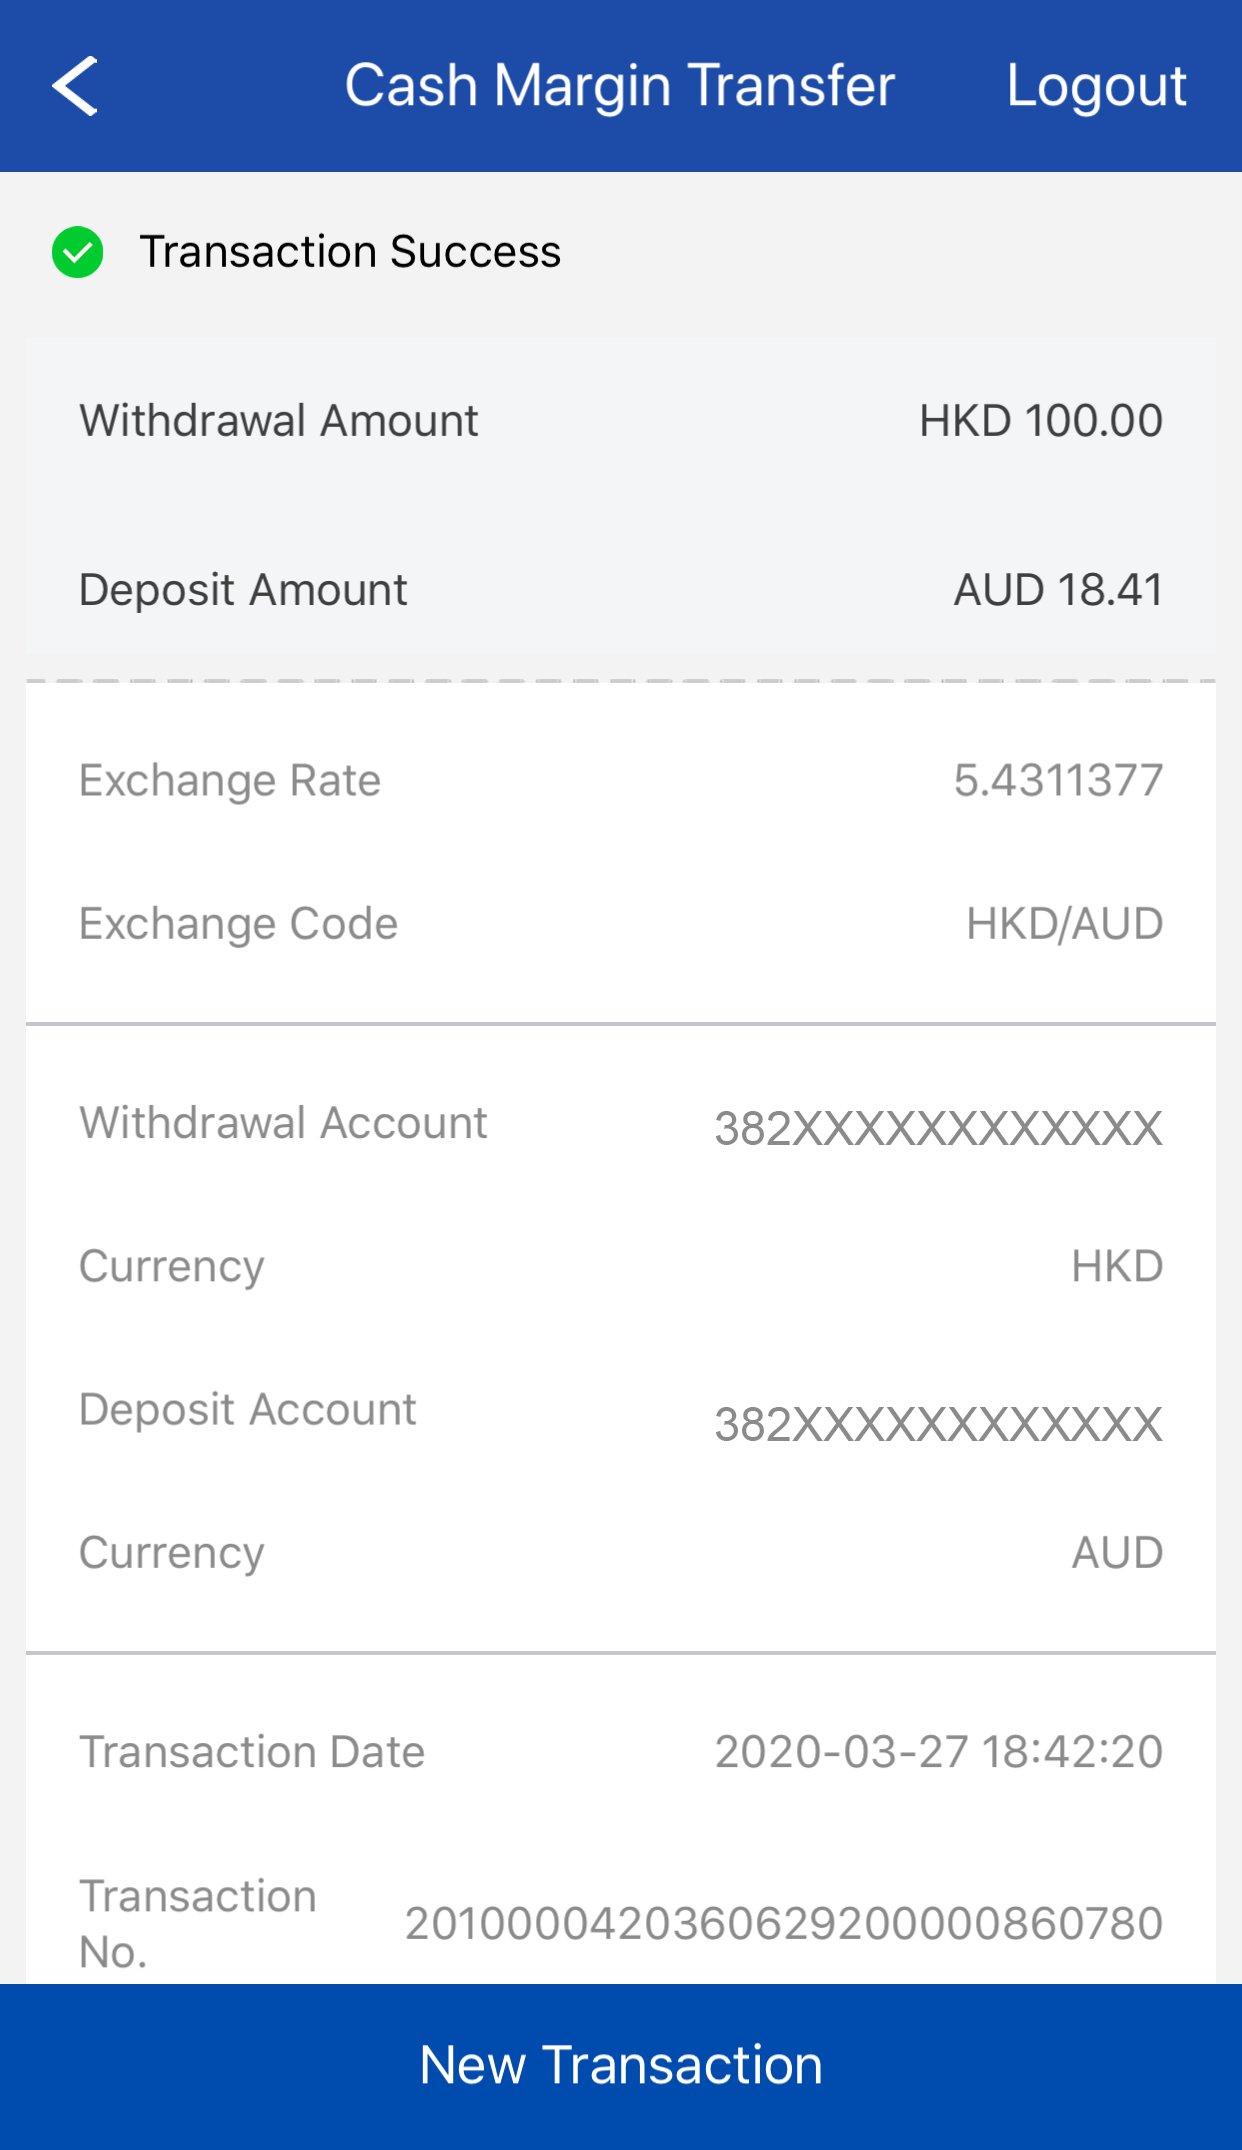This screenshot has height=2150, width=1242.
Task: Click the Transaction Success message text
Action: click(x=350, y=252)
